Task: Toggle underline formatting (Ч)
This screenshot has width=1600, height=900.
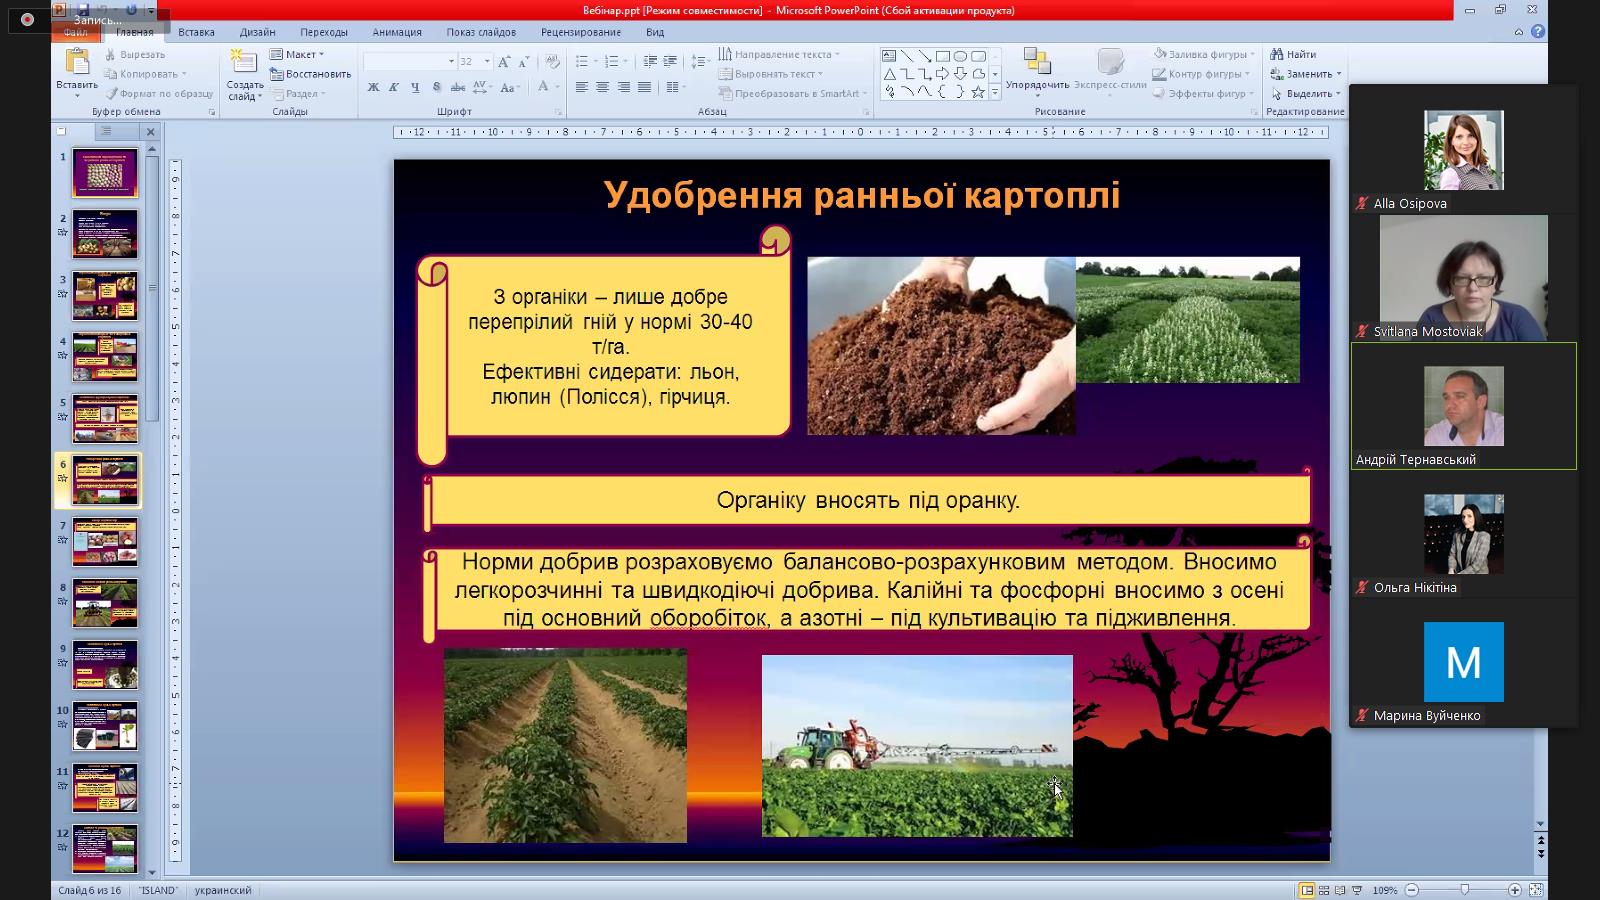Action: [x=415, y=88]
